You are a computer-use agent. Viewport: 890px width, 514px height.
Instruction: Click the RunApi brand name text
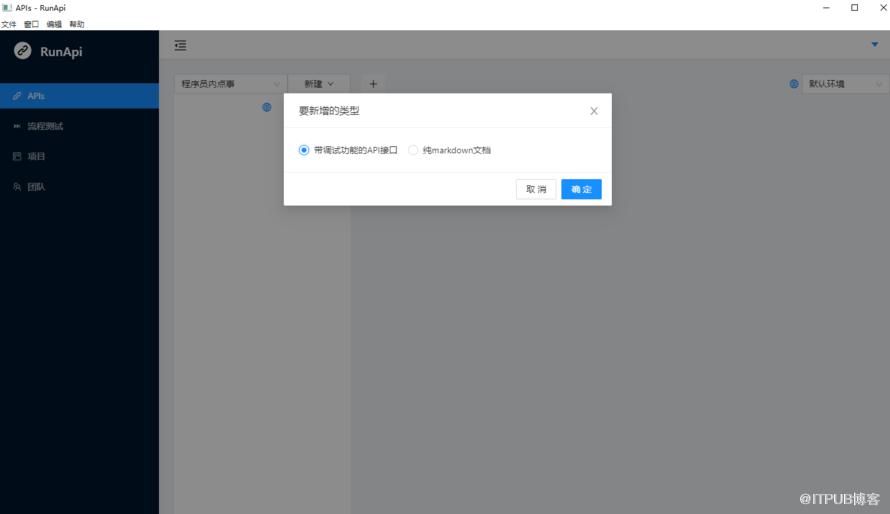(61, 52)
